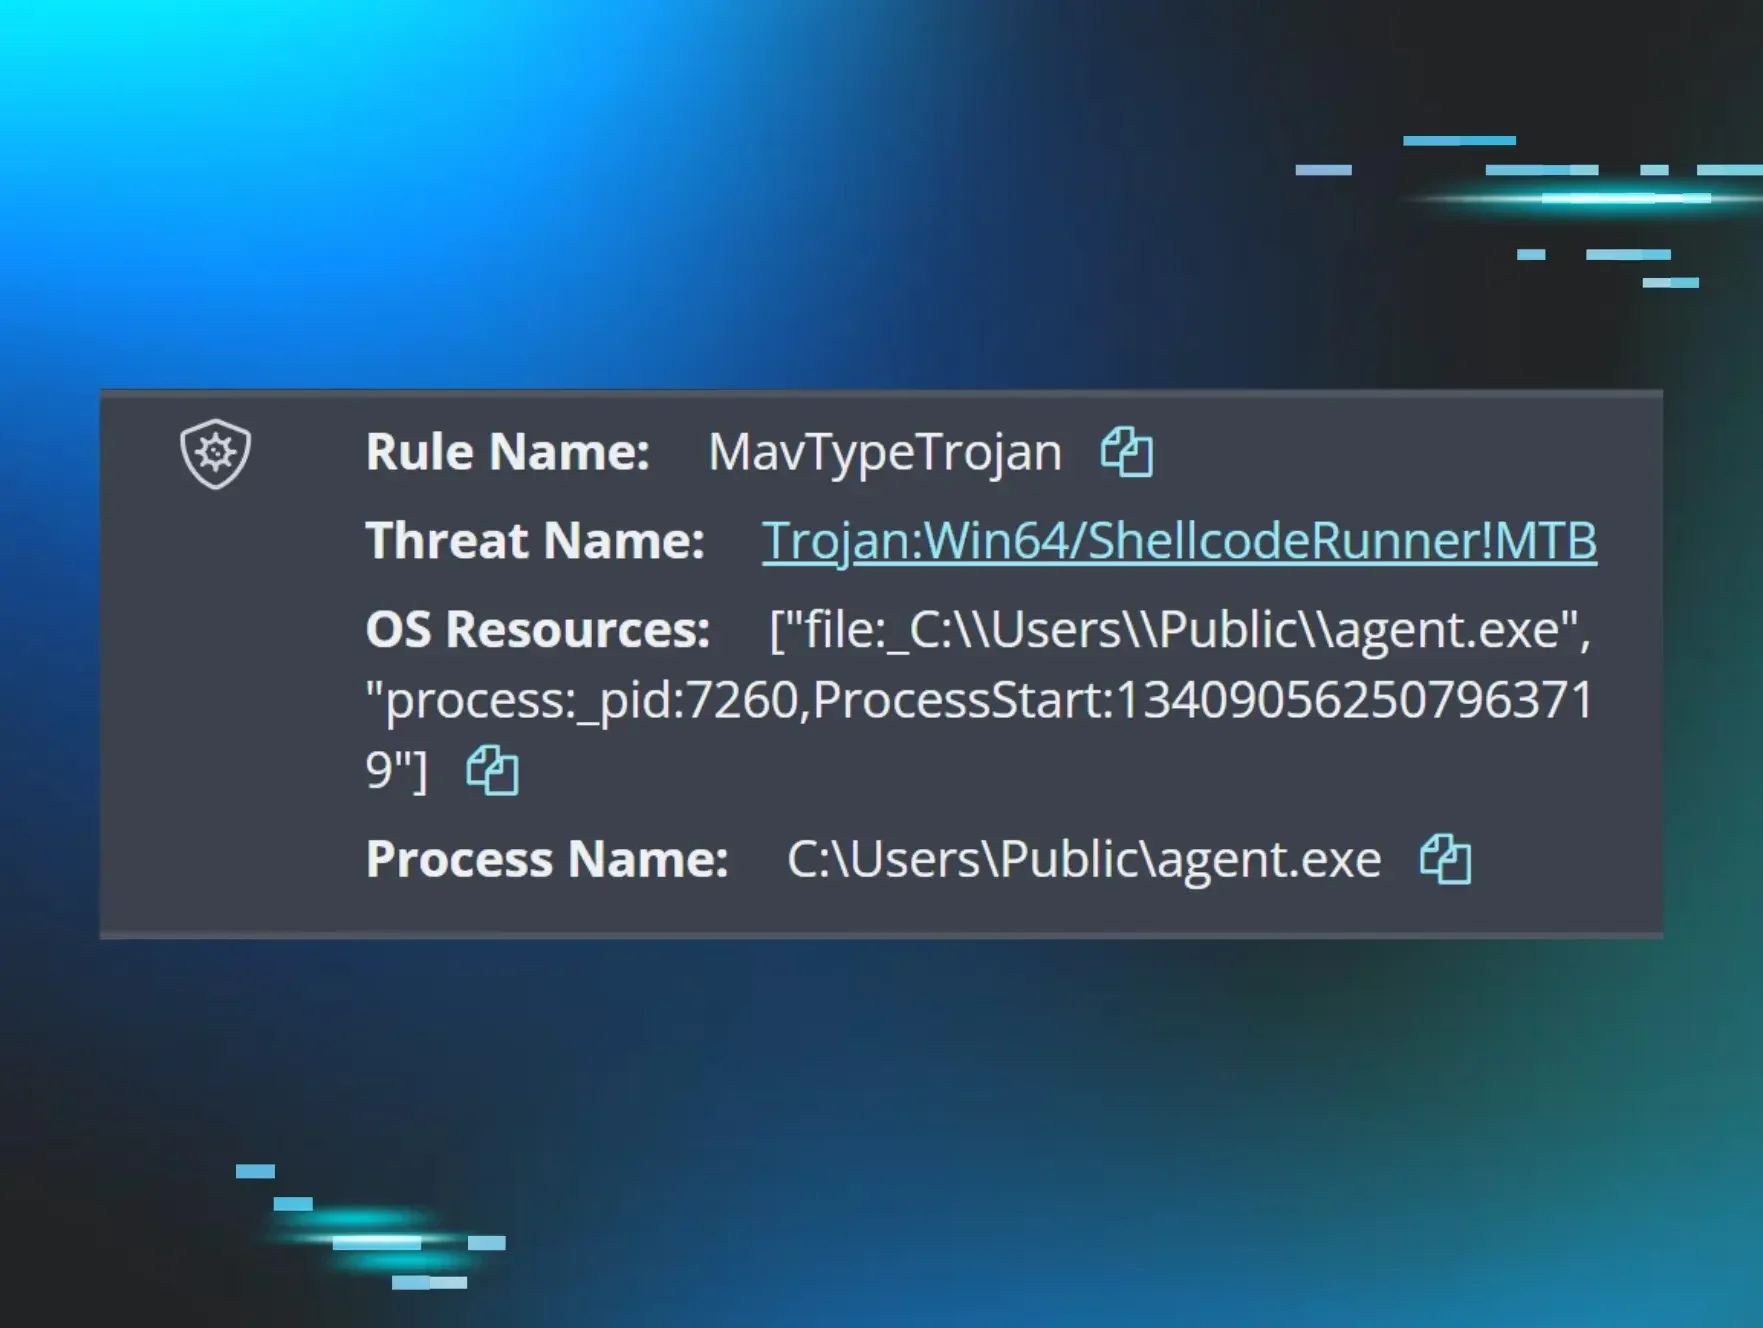Select the C:\Users\Public\agent.exe process path
The height and width of the screenshot is (1328, 1763).
coord(1083,860)
